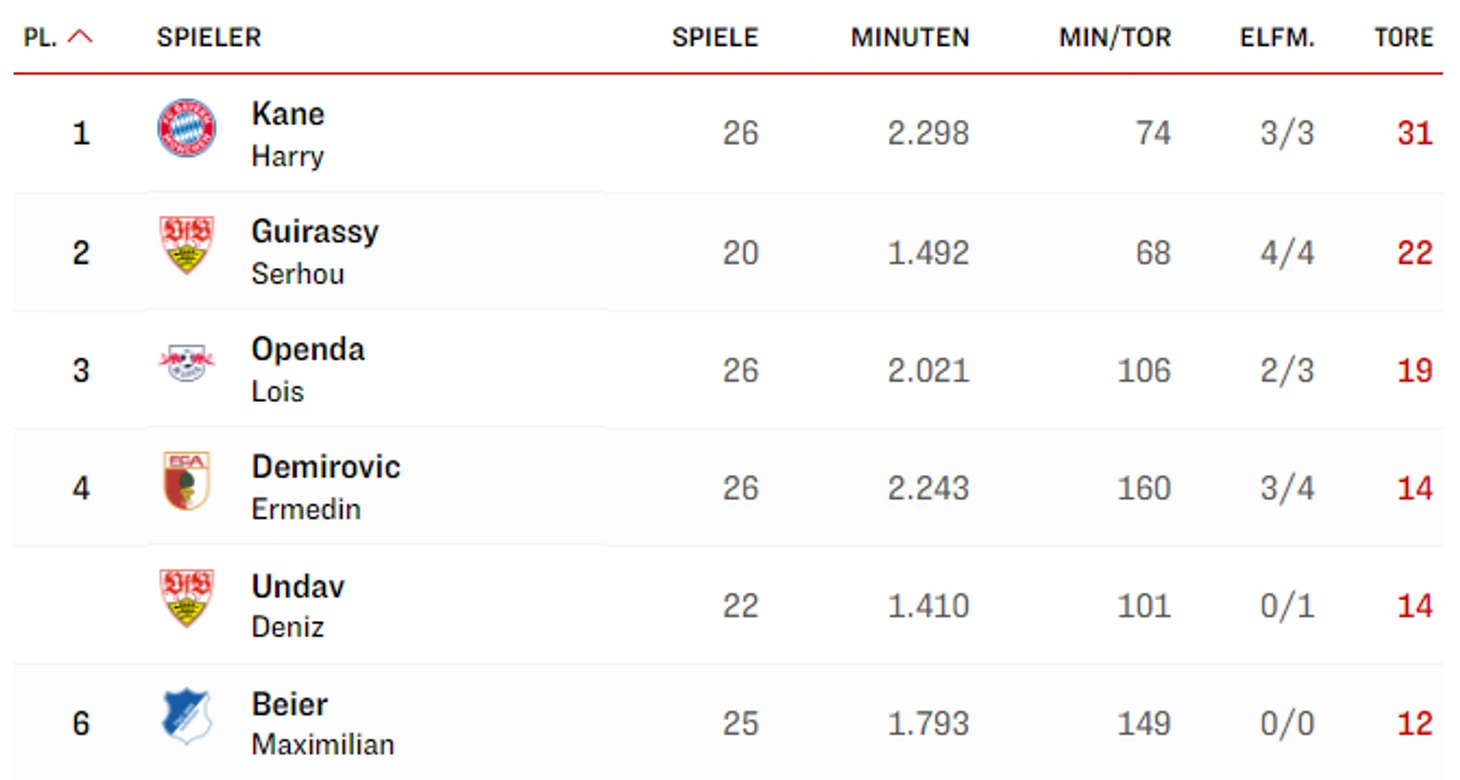Click the VfB Stuttgart crest beside Undav
Image resolution: width=1460 pixels, height=780 pixels.
[x=187, y=598]
